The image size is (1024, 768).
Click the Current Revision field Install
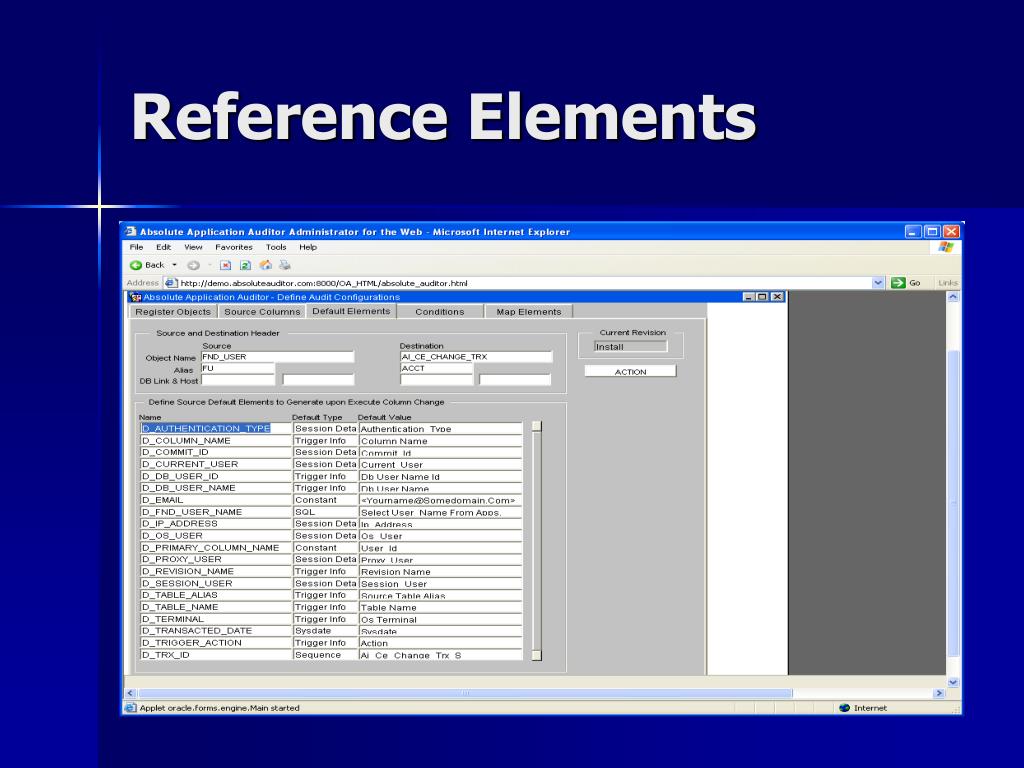tap(630, 347)
